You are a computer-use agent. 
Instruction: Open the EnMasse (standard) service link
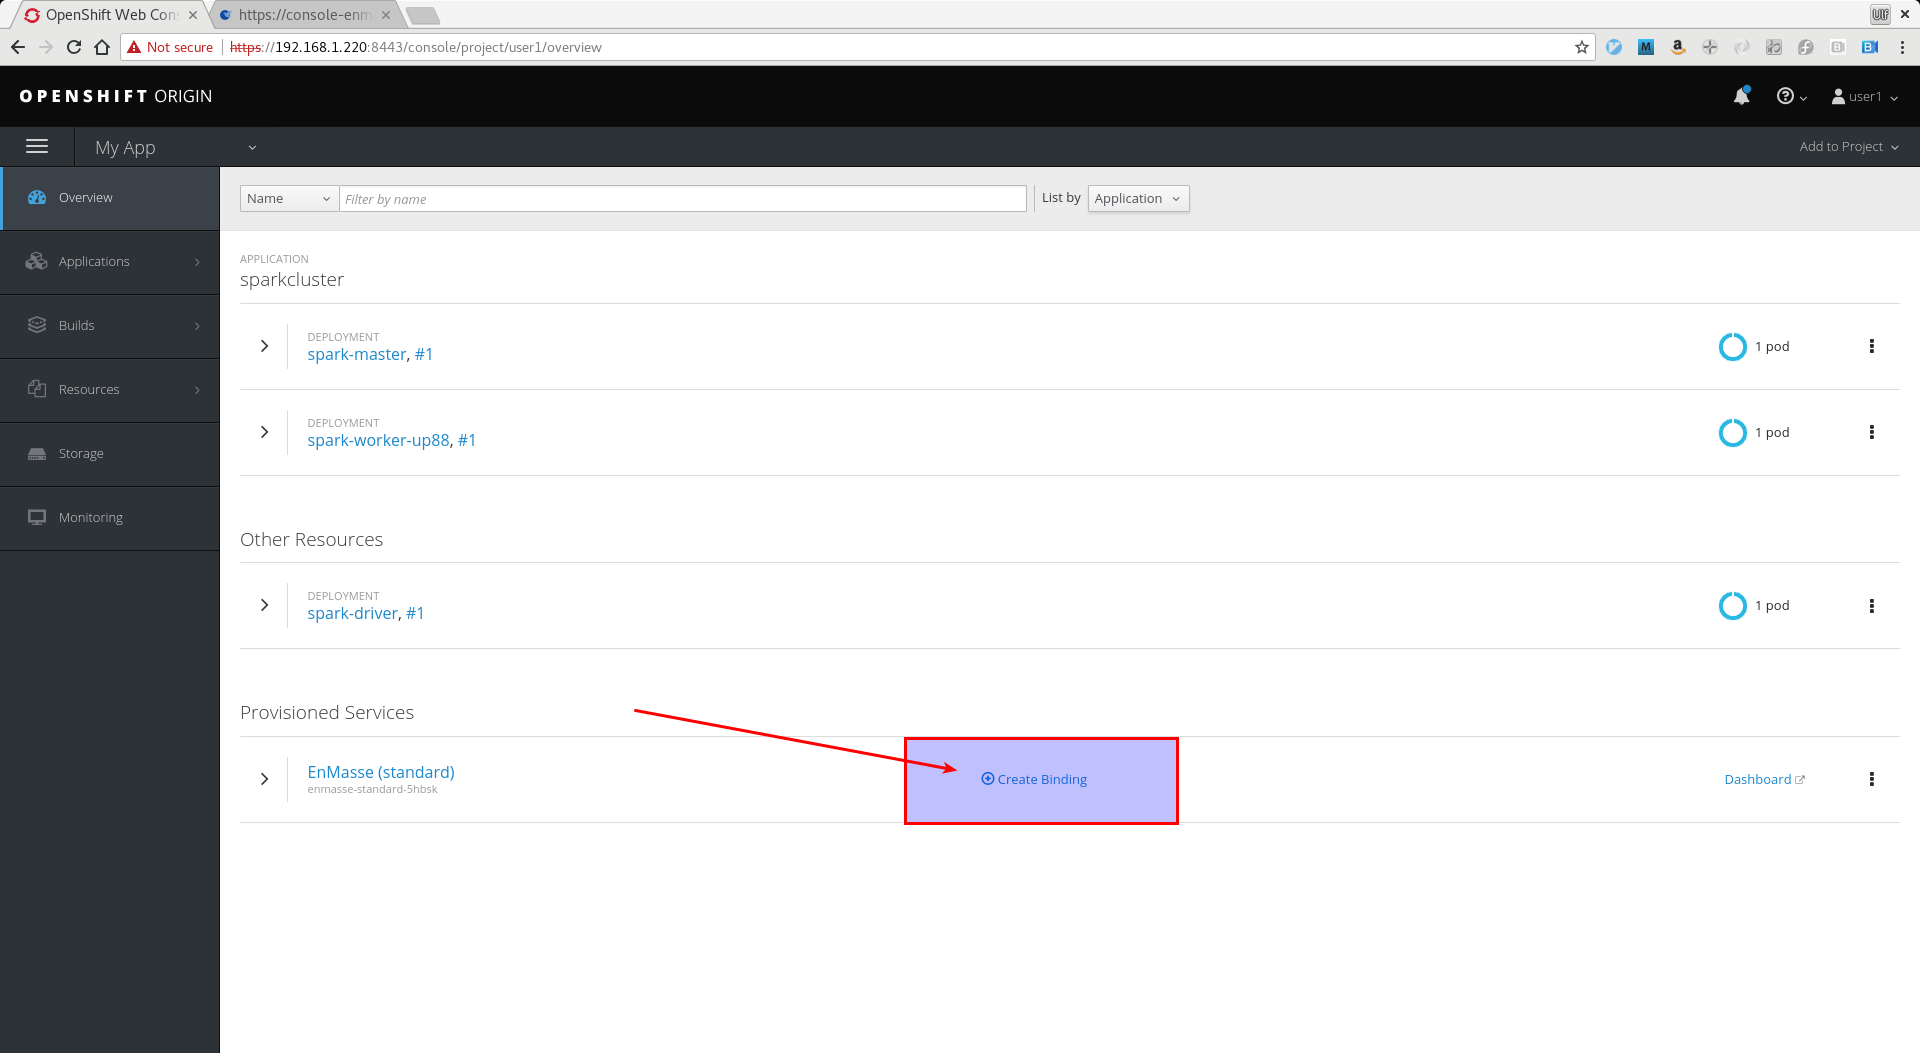coord(381,772)
